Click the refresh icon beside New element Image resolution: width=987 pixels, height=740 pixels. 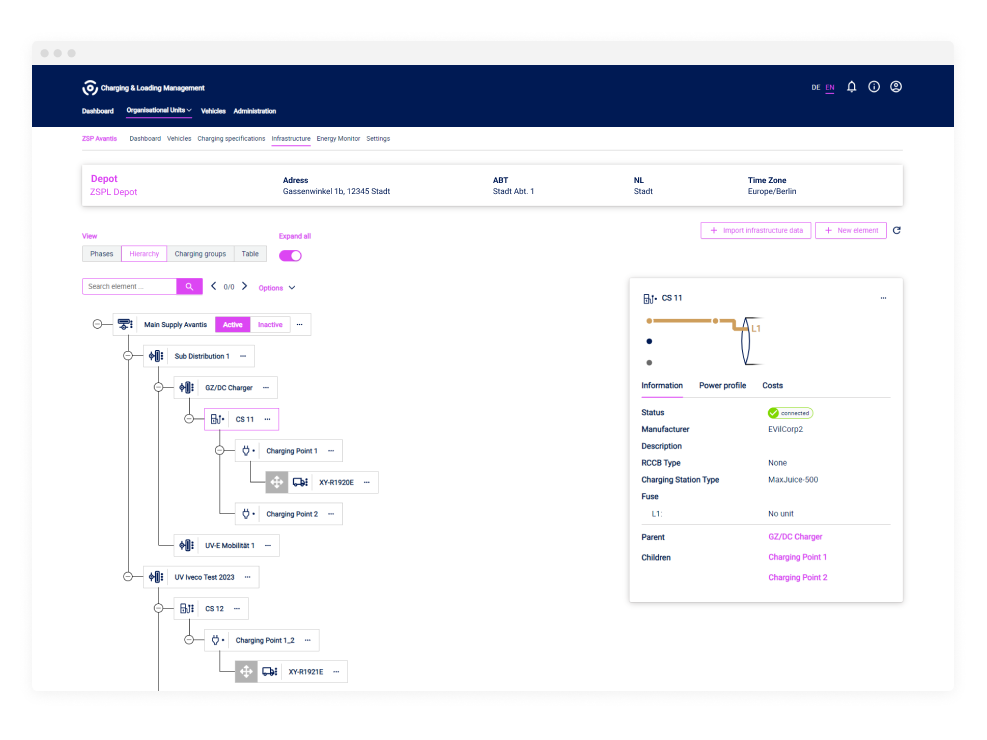pos(897,231)
